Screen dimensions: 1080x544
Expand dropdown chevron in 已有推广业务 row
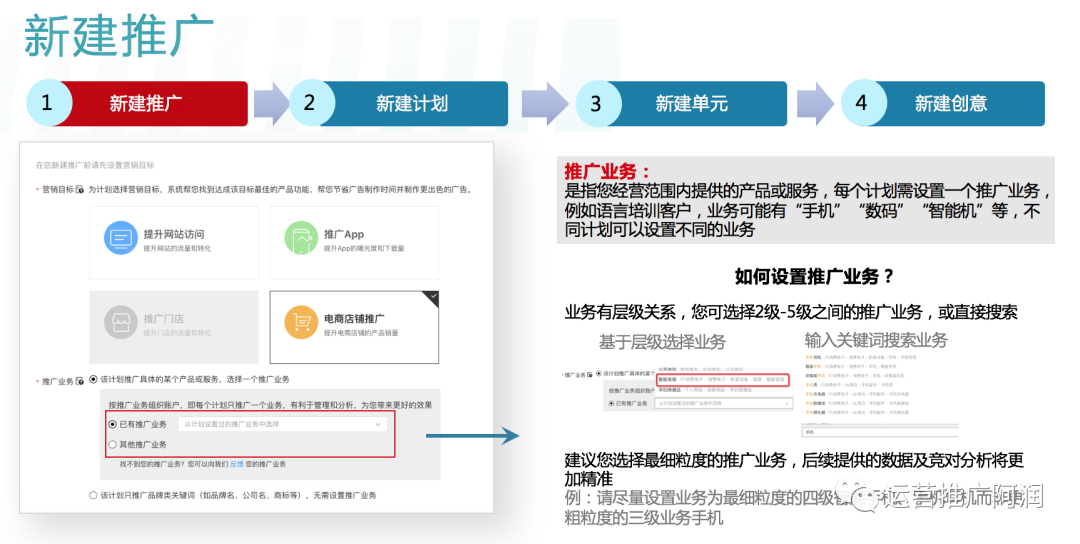tap(377, 424)
